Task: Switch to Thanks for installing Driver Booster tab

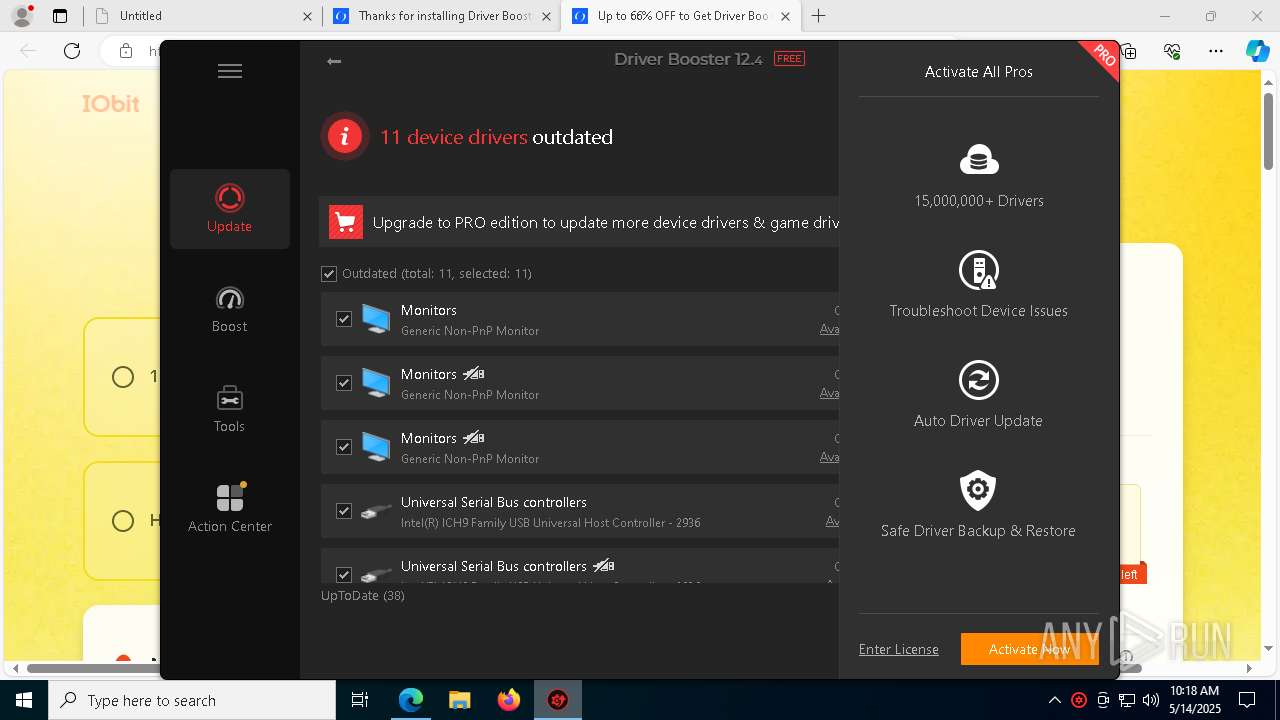Action: (x=442, y=16)
